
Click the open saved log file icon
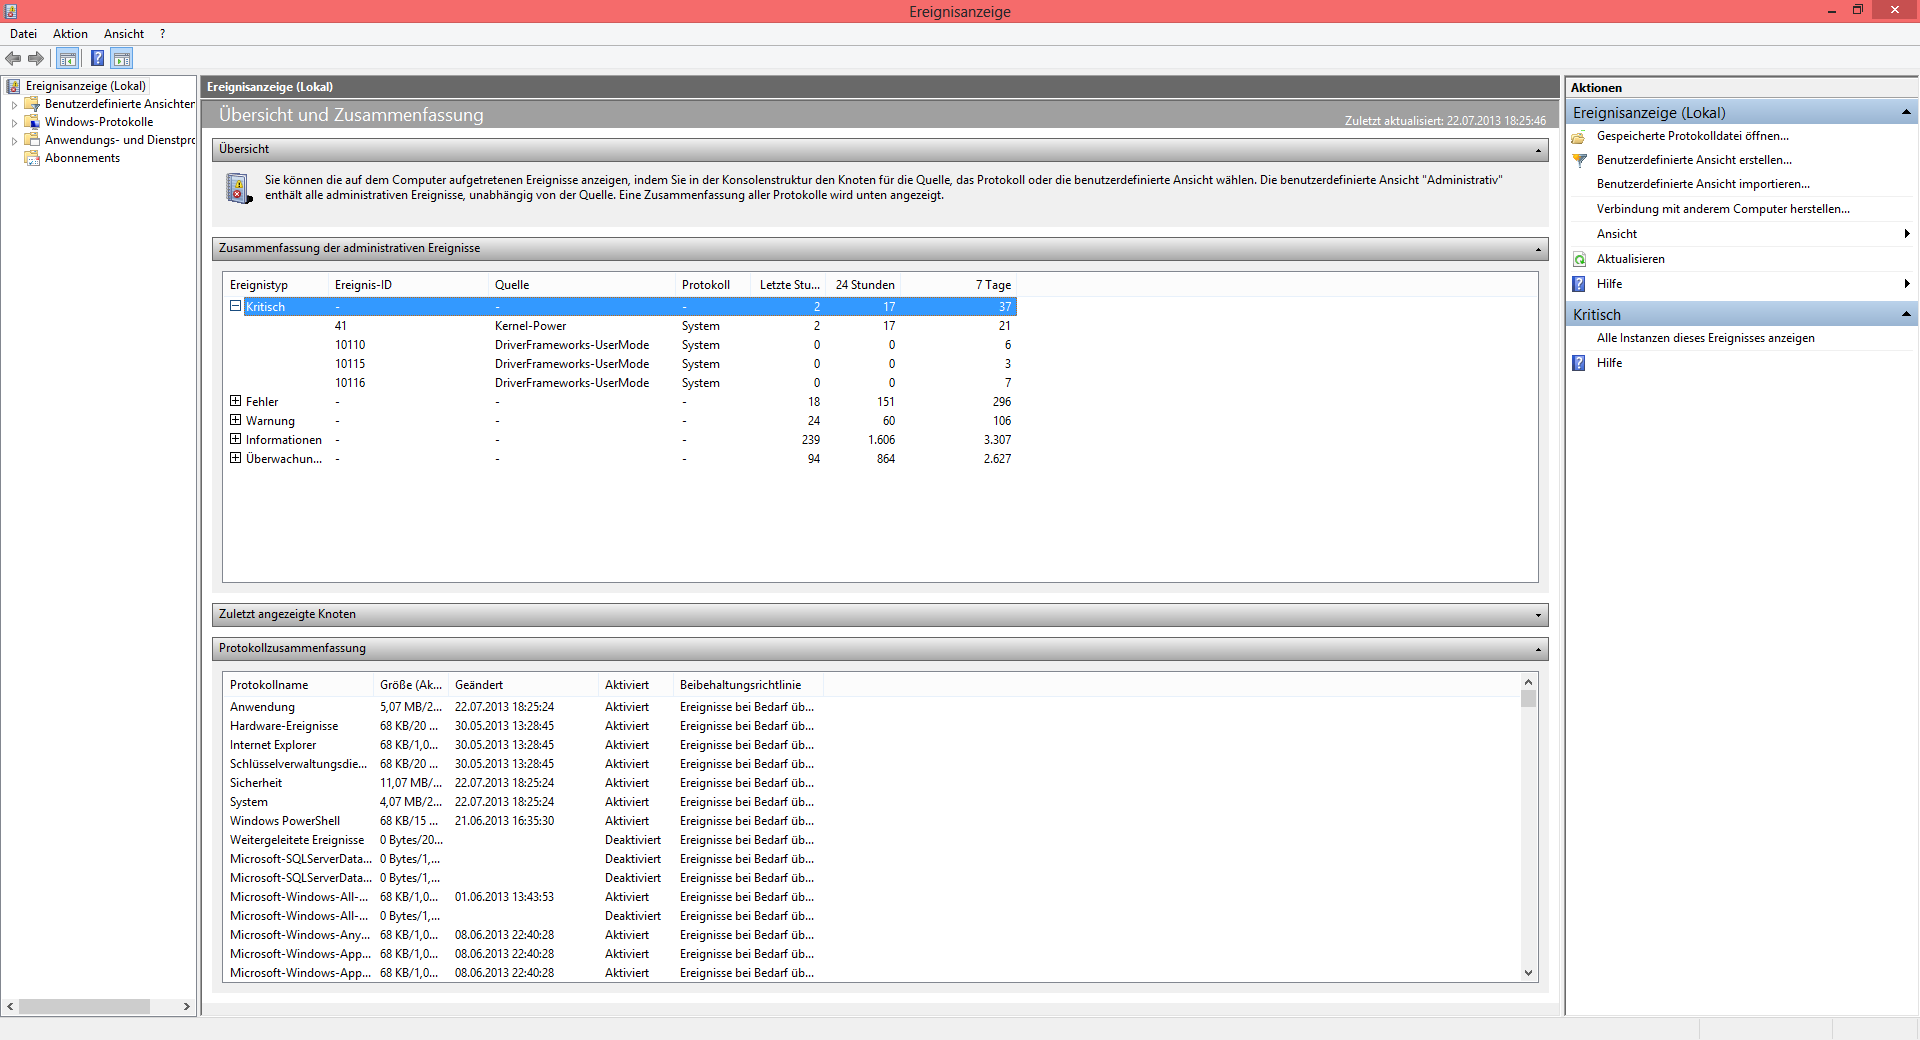(1579, 136)
